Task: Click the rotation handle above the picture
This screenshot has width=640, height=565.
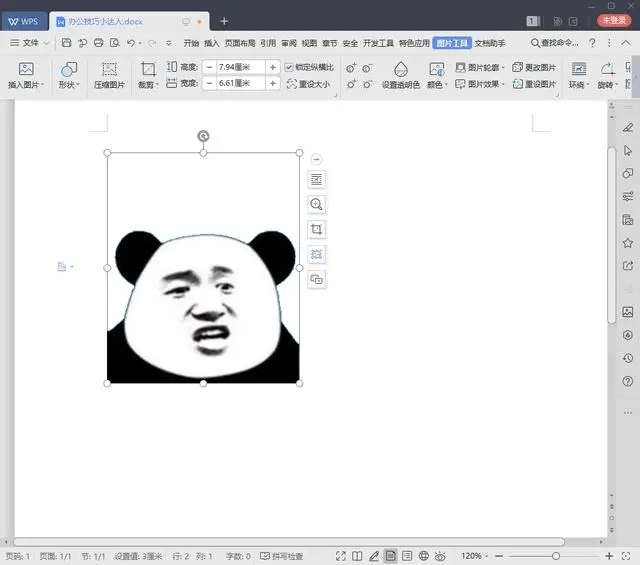Action: click(203, 136)
